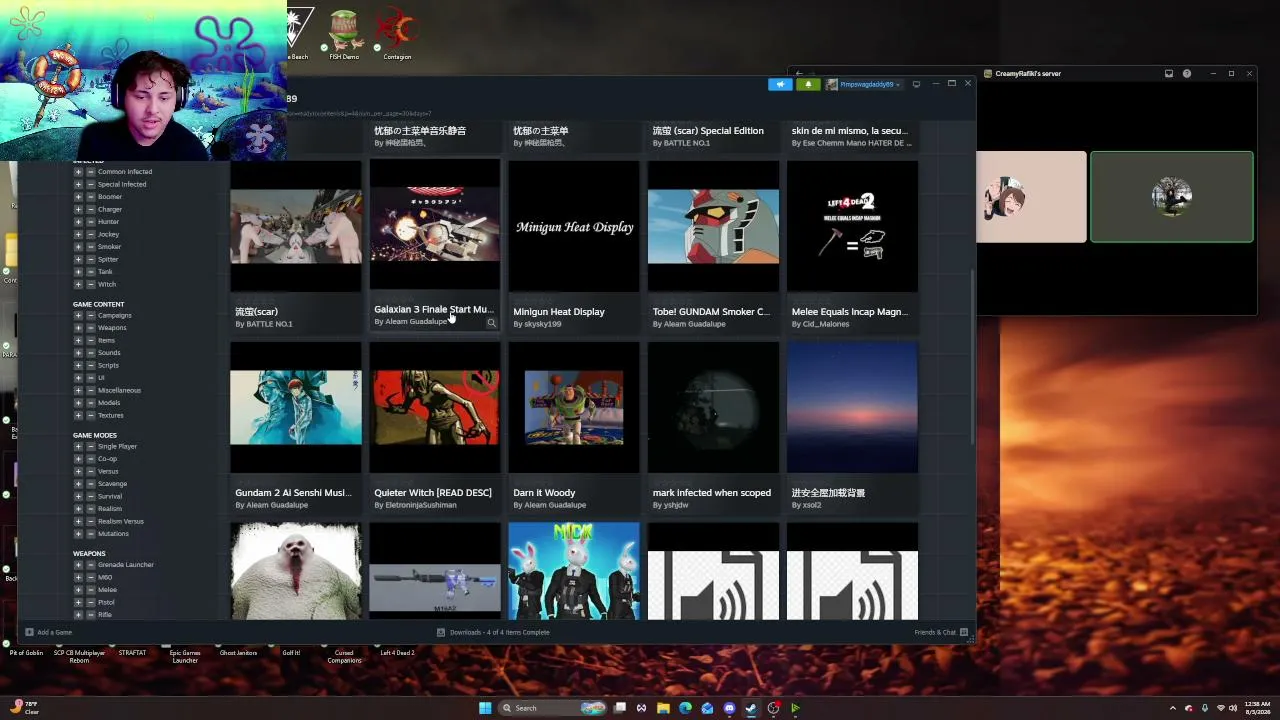Open the Quieter Witch item thumbnail

pos(435,408)
